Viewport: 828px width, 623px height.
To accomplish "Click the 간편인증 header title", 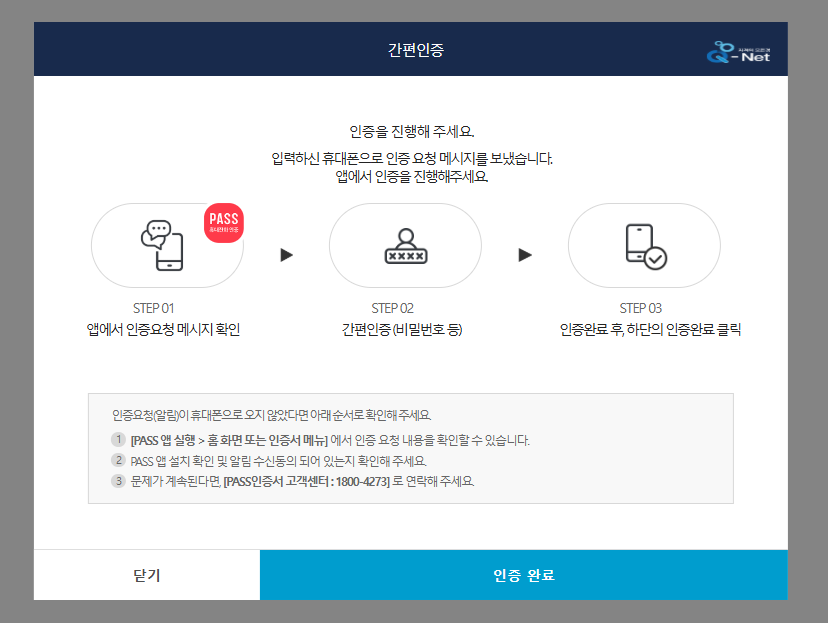I will (416, 50).
